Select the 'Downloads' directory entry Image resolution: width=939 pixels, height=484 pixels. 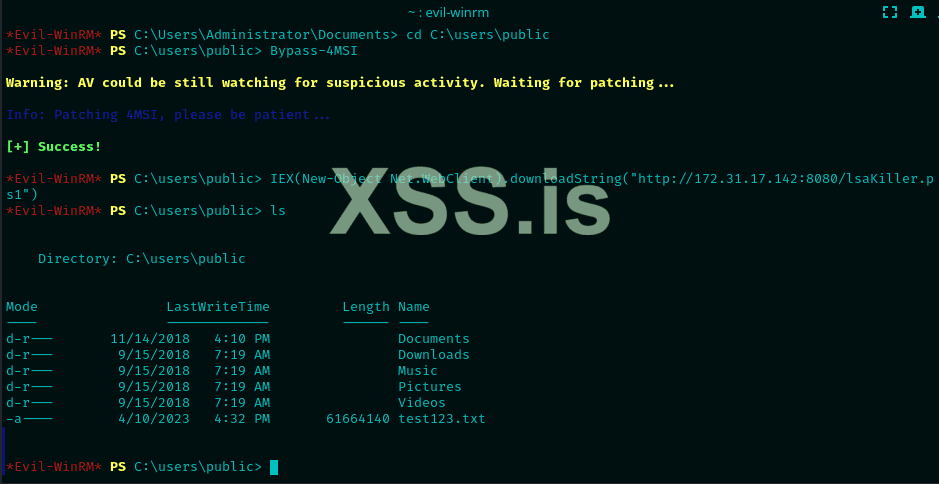[434, 355]
